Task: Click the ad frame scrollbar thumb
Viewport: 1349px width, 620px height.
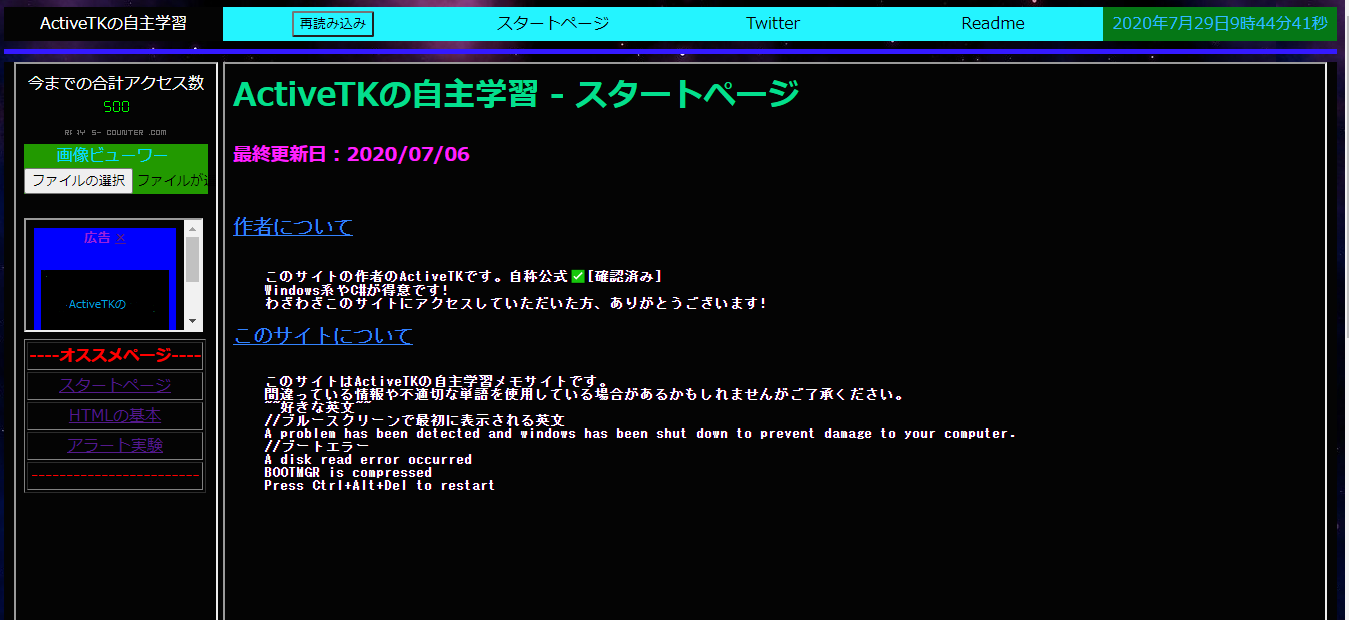Action: pyautogui.click(x=193, y=259)
